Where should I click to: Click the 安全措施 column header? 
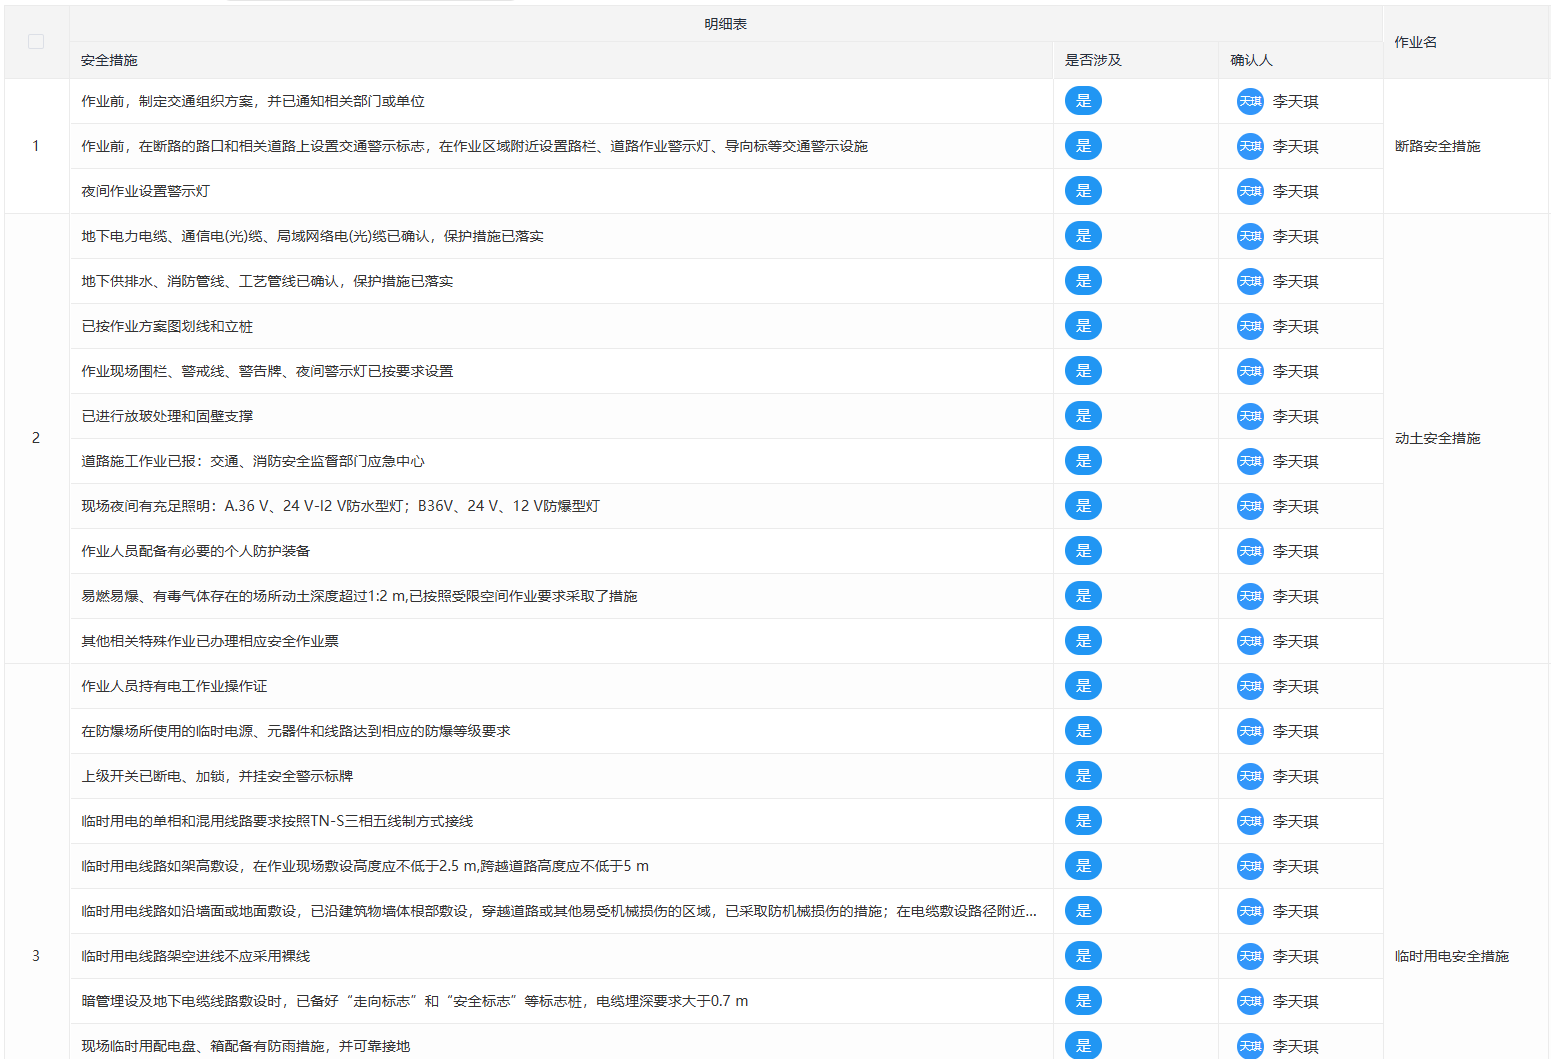coord(109,60)
